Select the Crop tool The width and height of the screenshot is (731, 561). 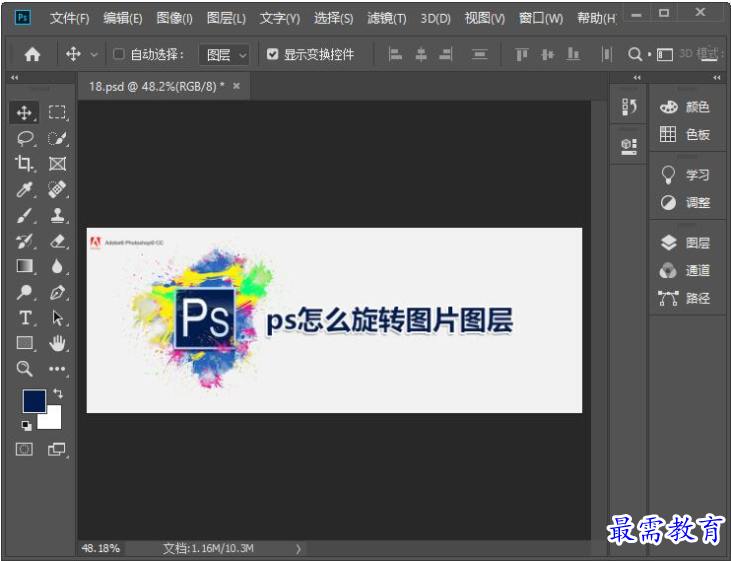pyautogui.click(x=24, y=164)
